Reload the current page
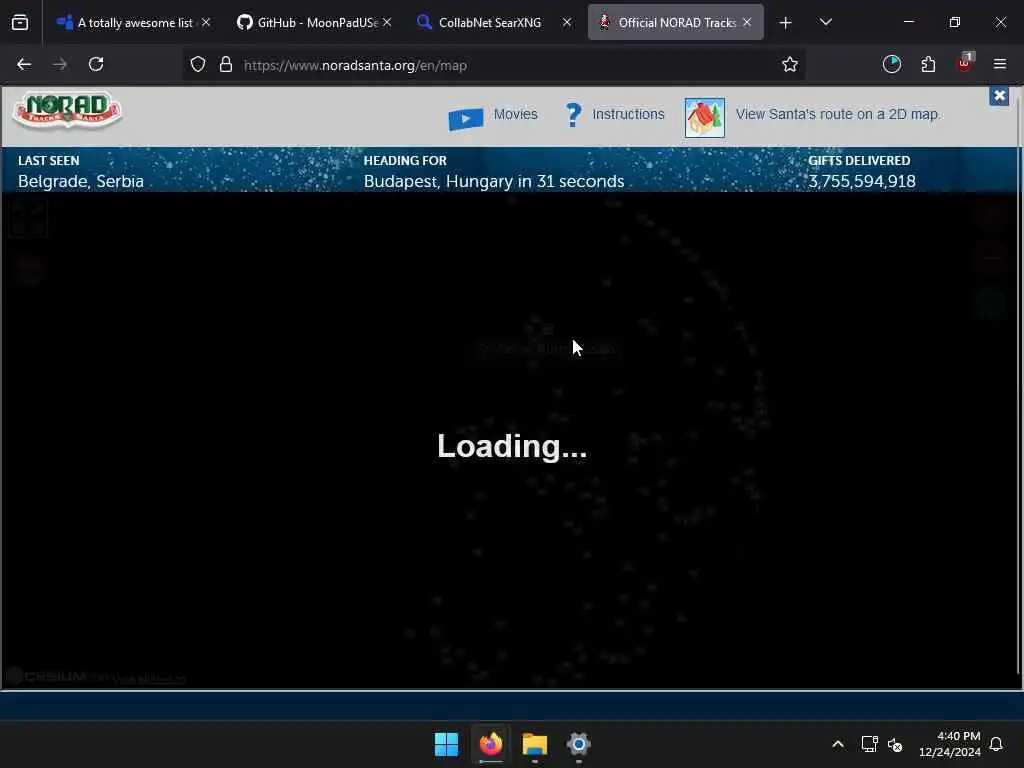 [x=96, y=65]
